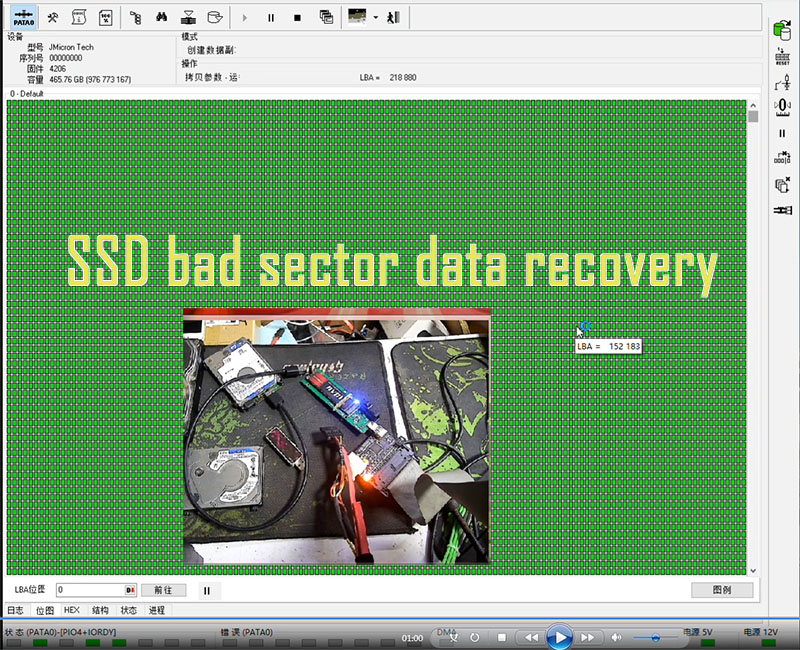This screenshot has height=650, width=800.
Task: Toggle shuffle in the video player
Action: (x=453, y=637)
